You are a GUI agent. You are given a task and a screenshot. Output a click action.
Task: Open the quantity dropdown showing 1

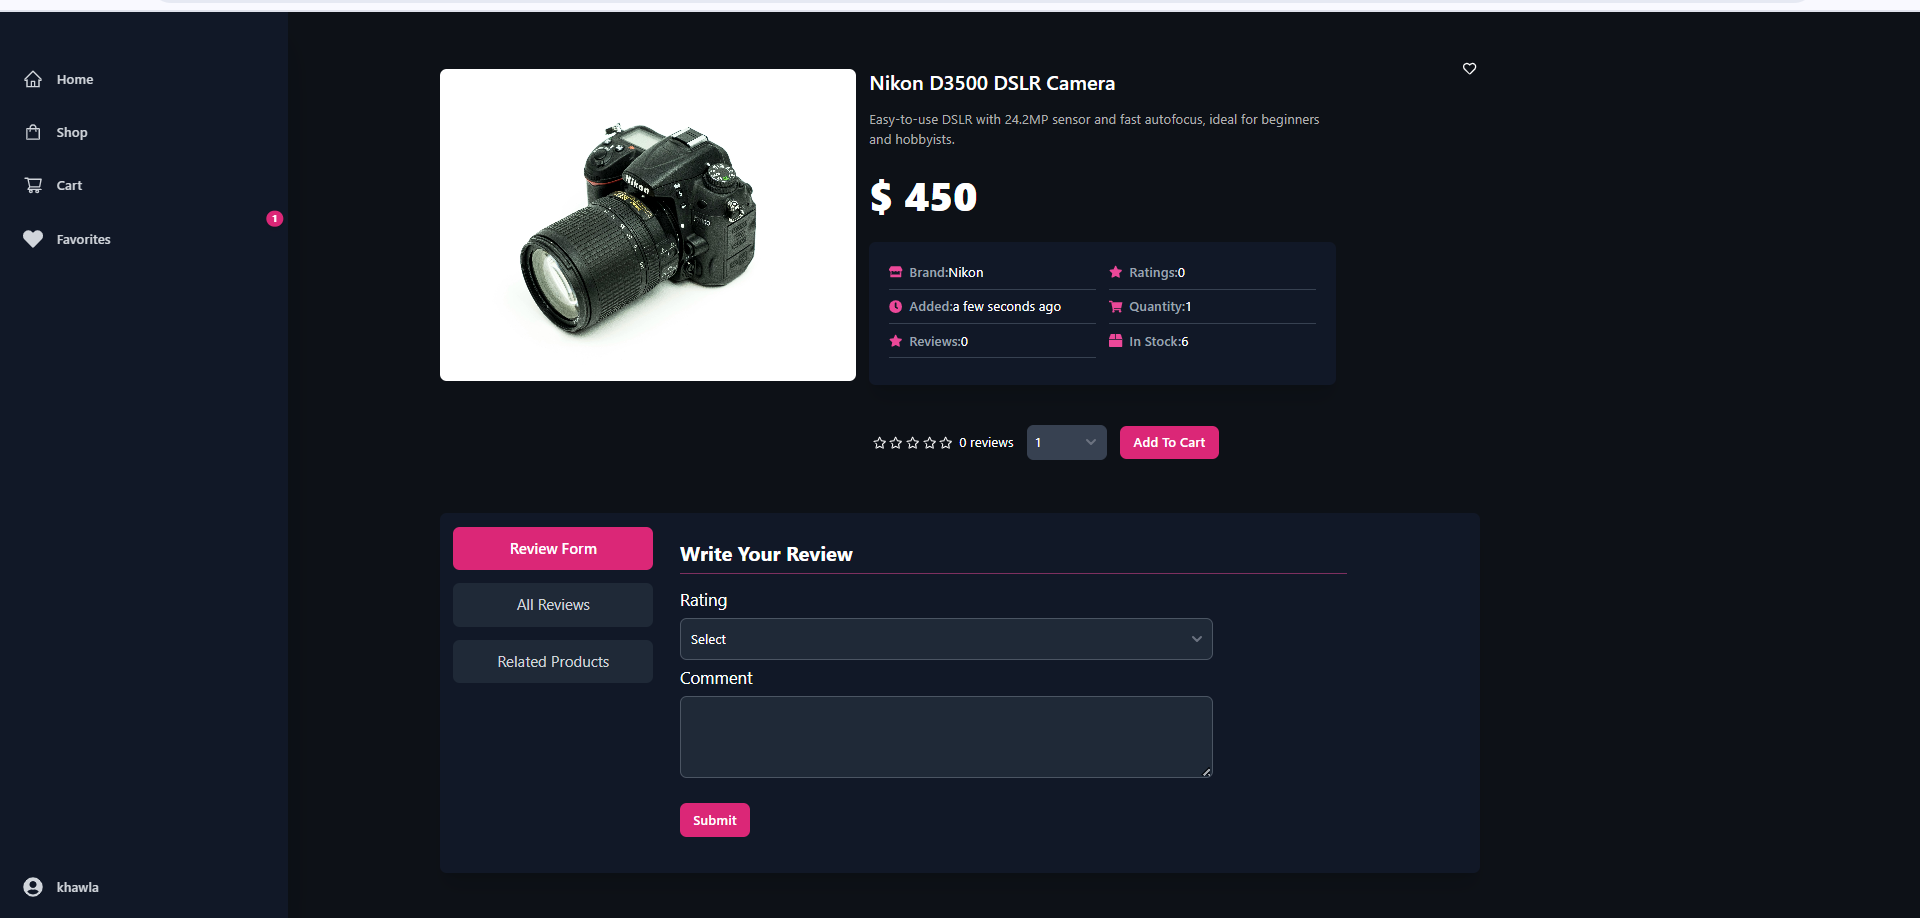1066,441
